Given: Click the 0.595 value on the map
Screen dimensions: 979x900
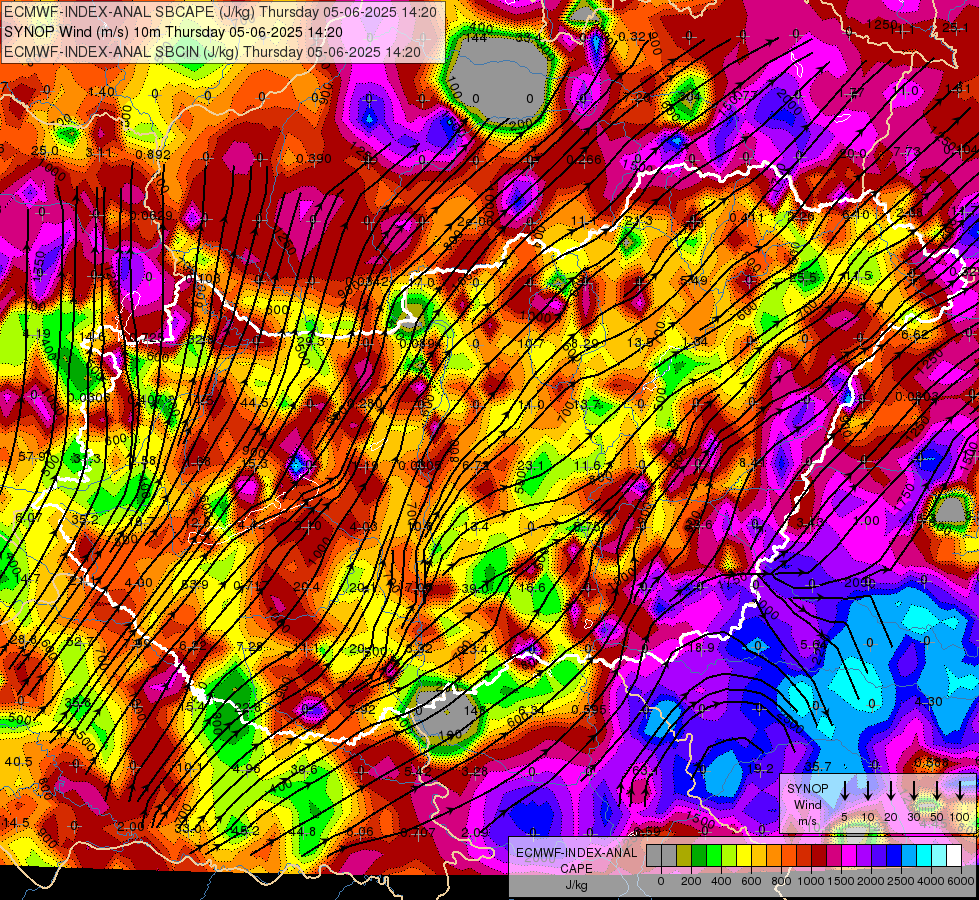Looking at the screenshot, I should pos(589,710).
